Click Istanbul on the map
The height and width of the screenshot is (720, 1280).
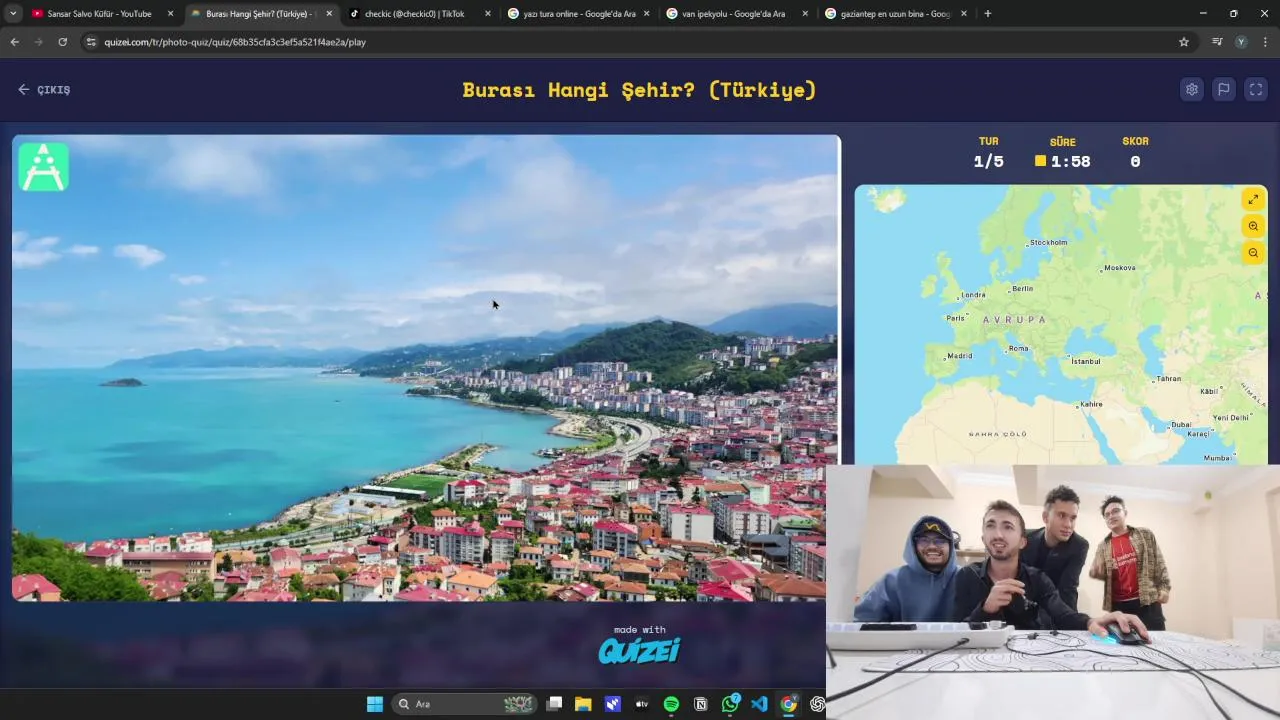coord(1083,360)
